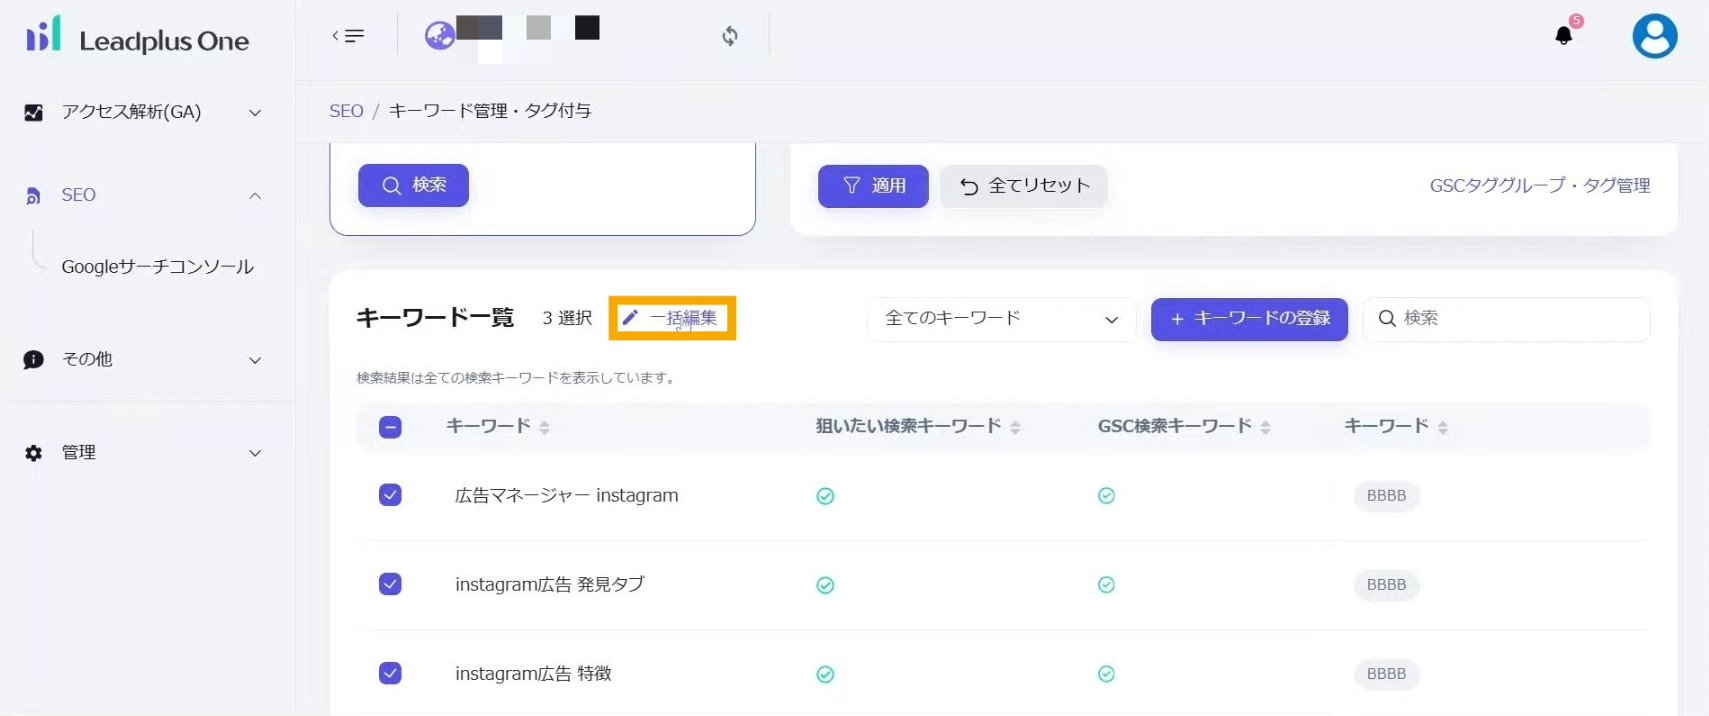Click the refresh sync icon
The height and width of the screenshot is (716, 1709).
click(730, 36)
